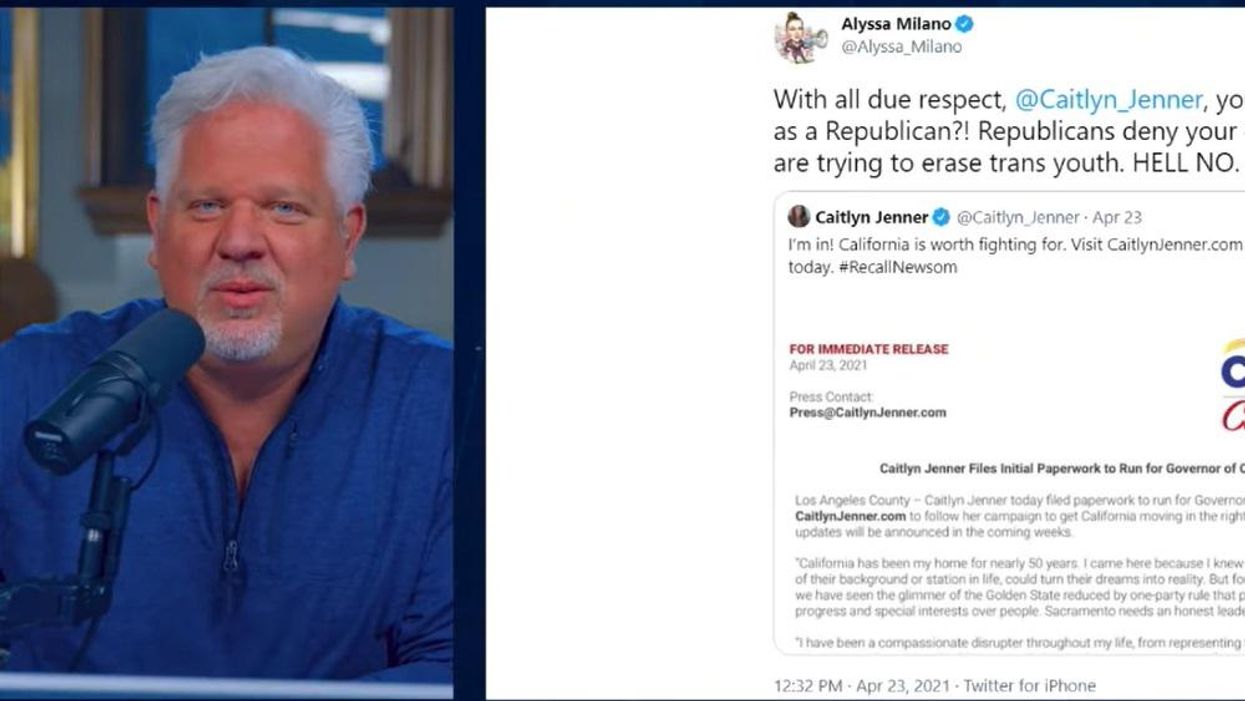Image resolution: width=1245 pixels, height=701 pixels.
Task: Click the verified badge next to Caitlyn Jenner
Action: [941, 217]
